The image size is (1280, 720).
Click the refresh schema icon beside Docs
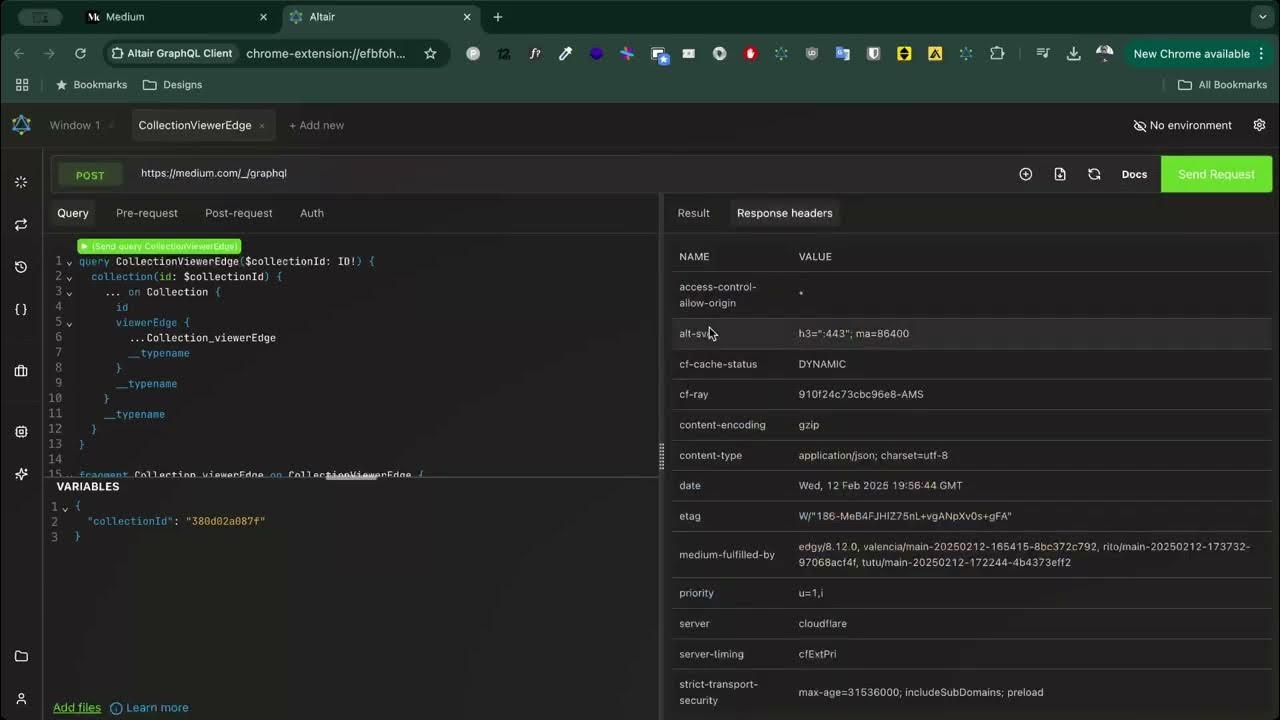coord(1094,174)
